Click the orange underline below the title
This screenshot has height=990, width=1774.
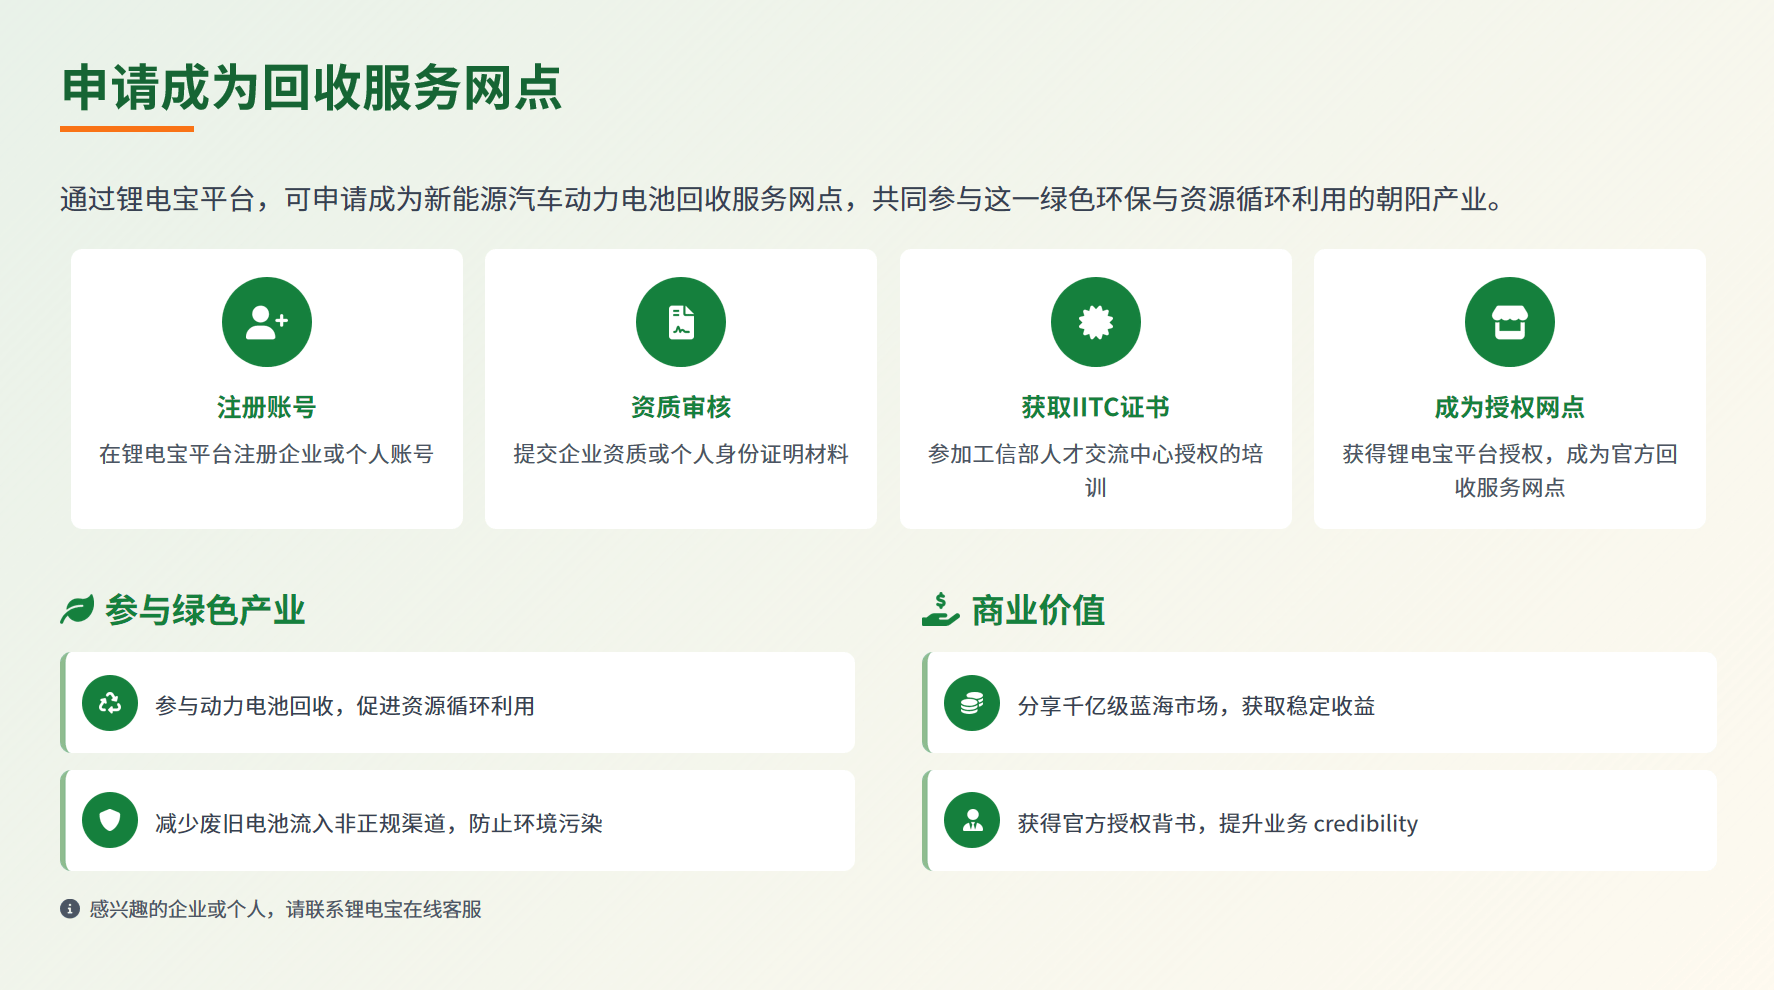point(127,129)
